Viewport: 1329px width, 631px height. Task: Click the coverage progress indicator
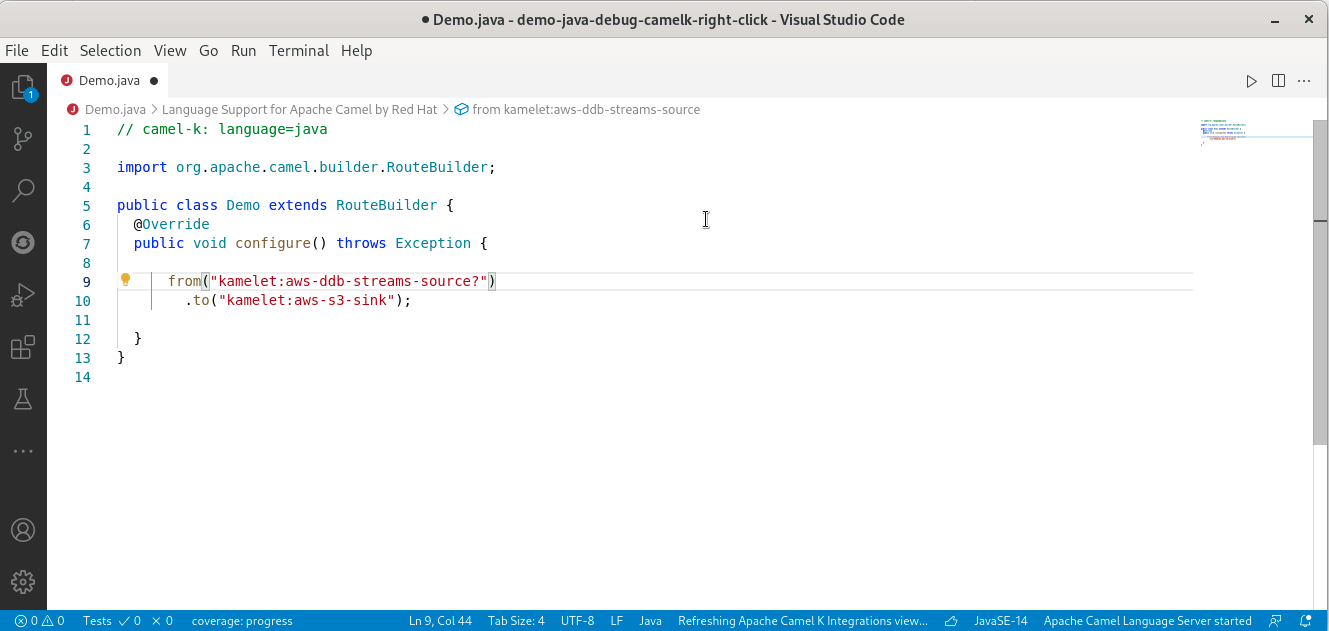[x=243, y=620]
